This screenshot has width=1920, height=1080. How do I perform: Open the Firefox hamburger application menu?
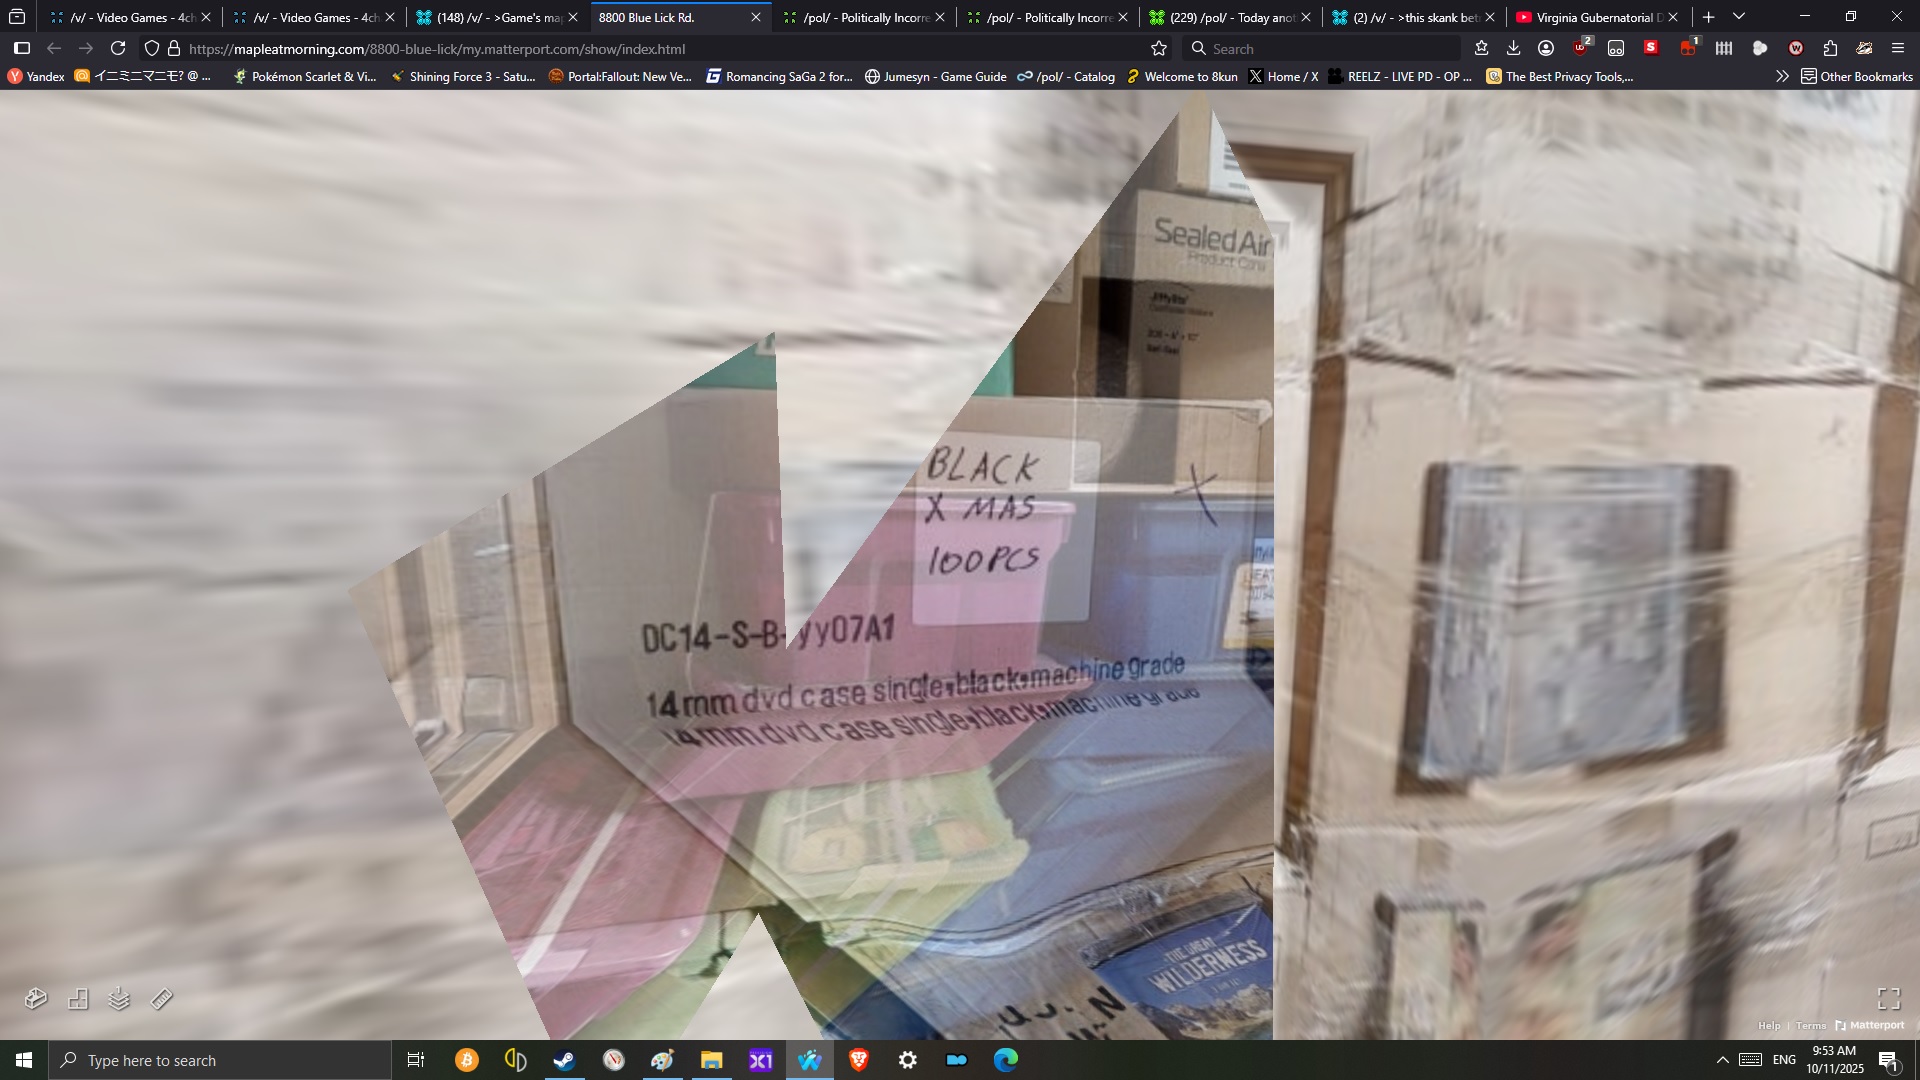coord(1898,48)
